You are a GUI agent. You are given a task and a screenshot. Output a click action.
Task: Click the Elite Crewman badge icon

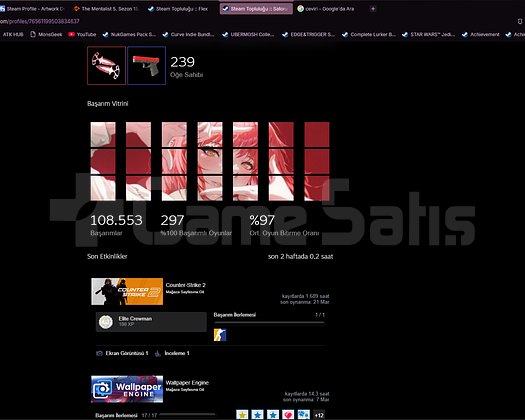click(x=106, y=322)
